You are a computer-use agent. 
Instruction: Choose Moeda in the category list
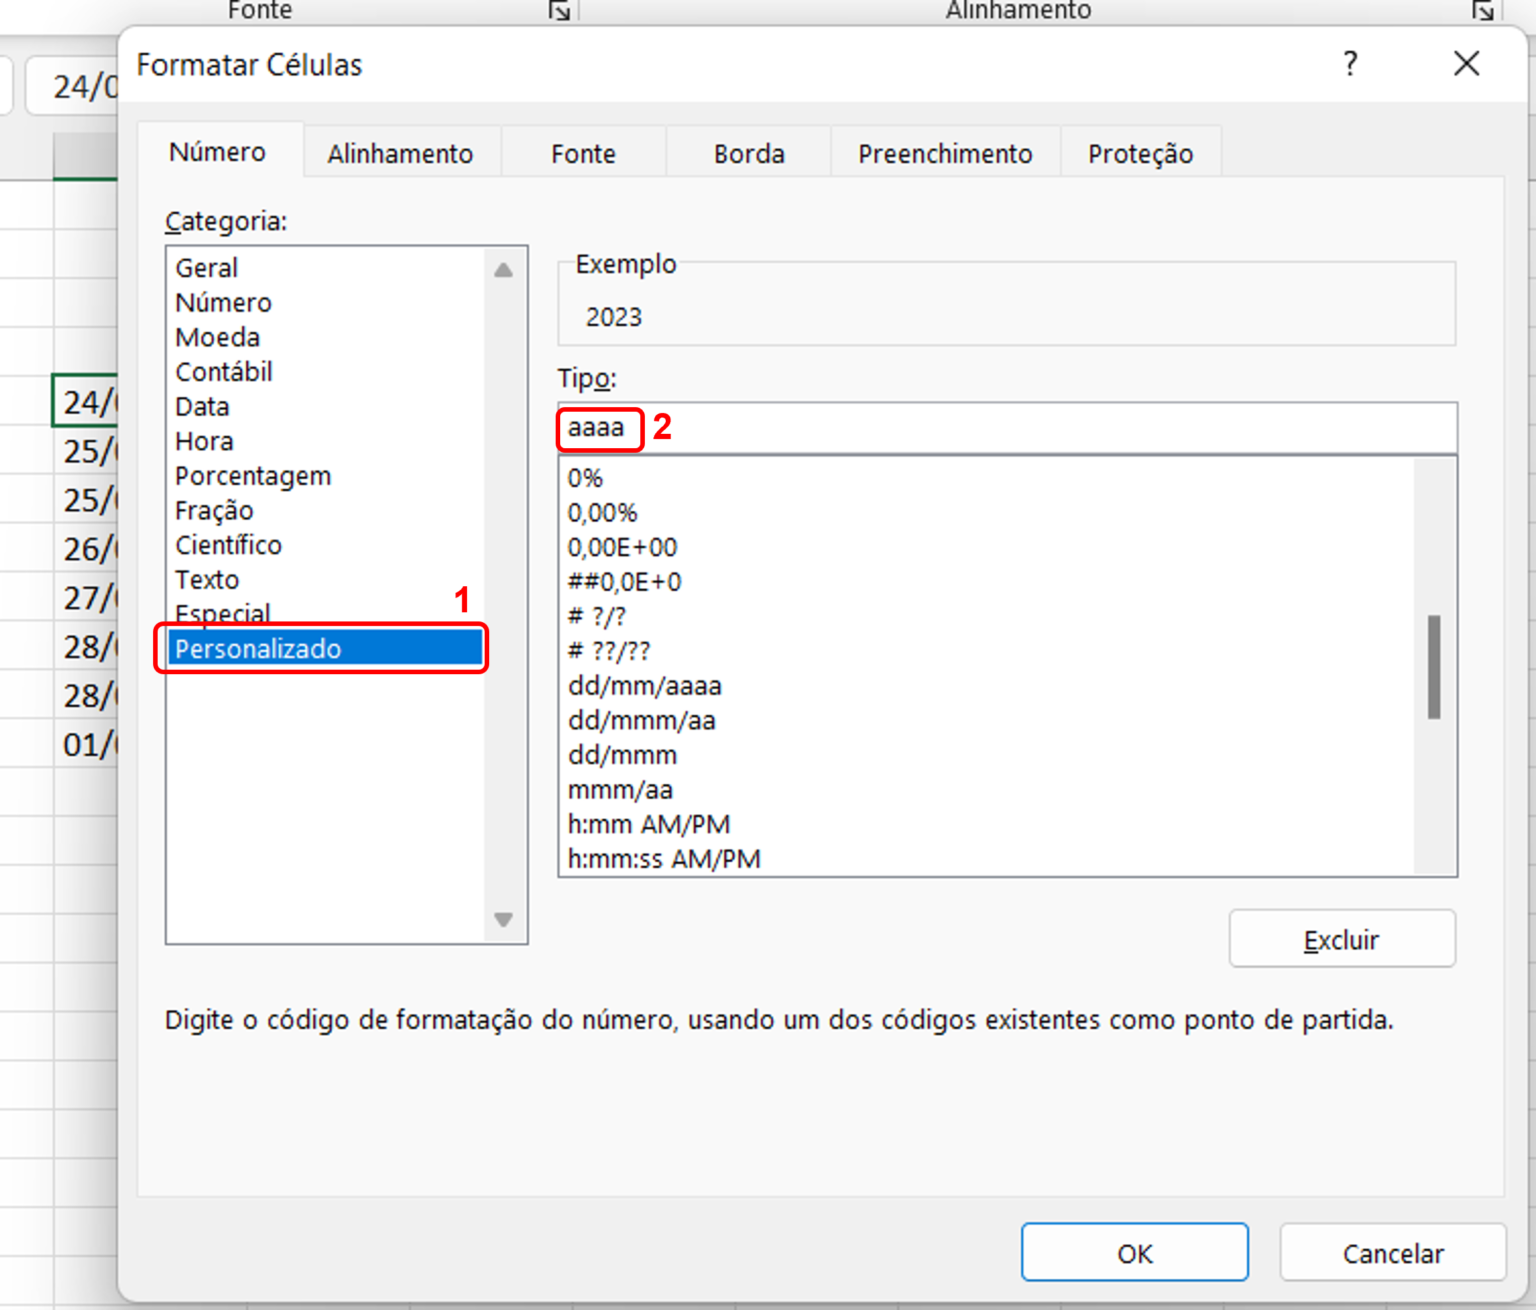(216, 337)
